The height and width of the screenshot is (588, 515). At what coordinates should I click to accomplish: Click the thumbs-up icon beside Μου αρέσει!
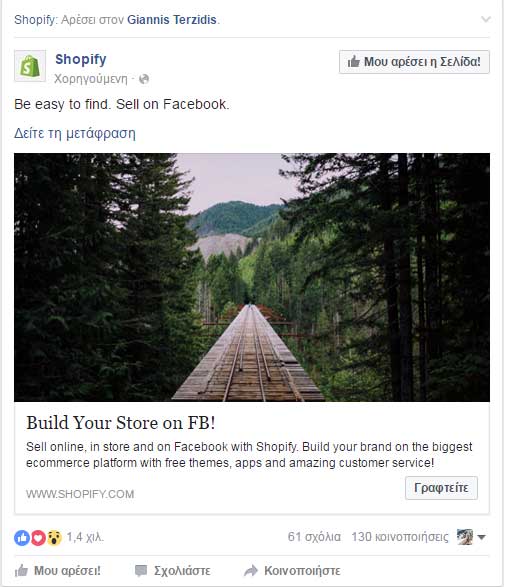pyautogui.click(x=21, y=571)
